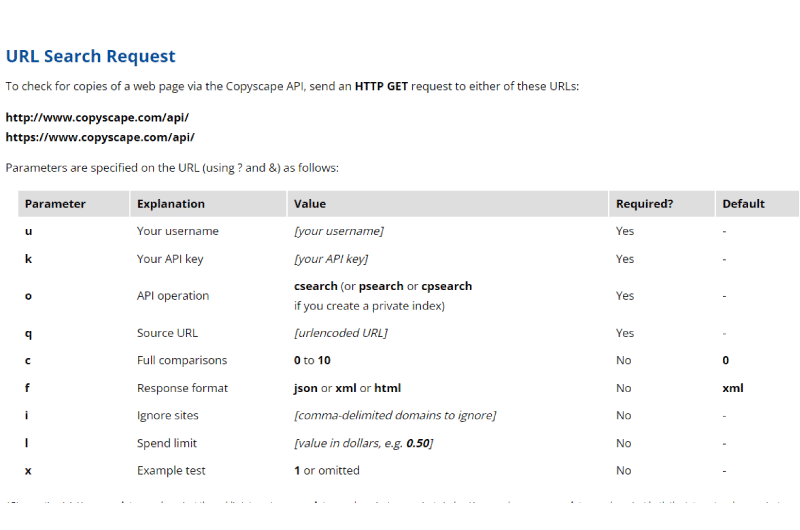Viewport: 800px width, 530px height.
Task: Click the '1 or omitted' value
Action: click(327, 471)
